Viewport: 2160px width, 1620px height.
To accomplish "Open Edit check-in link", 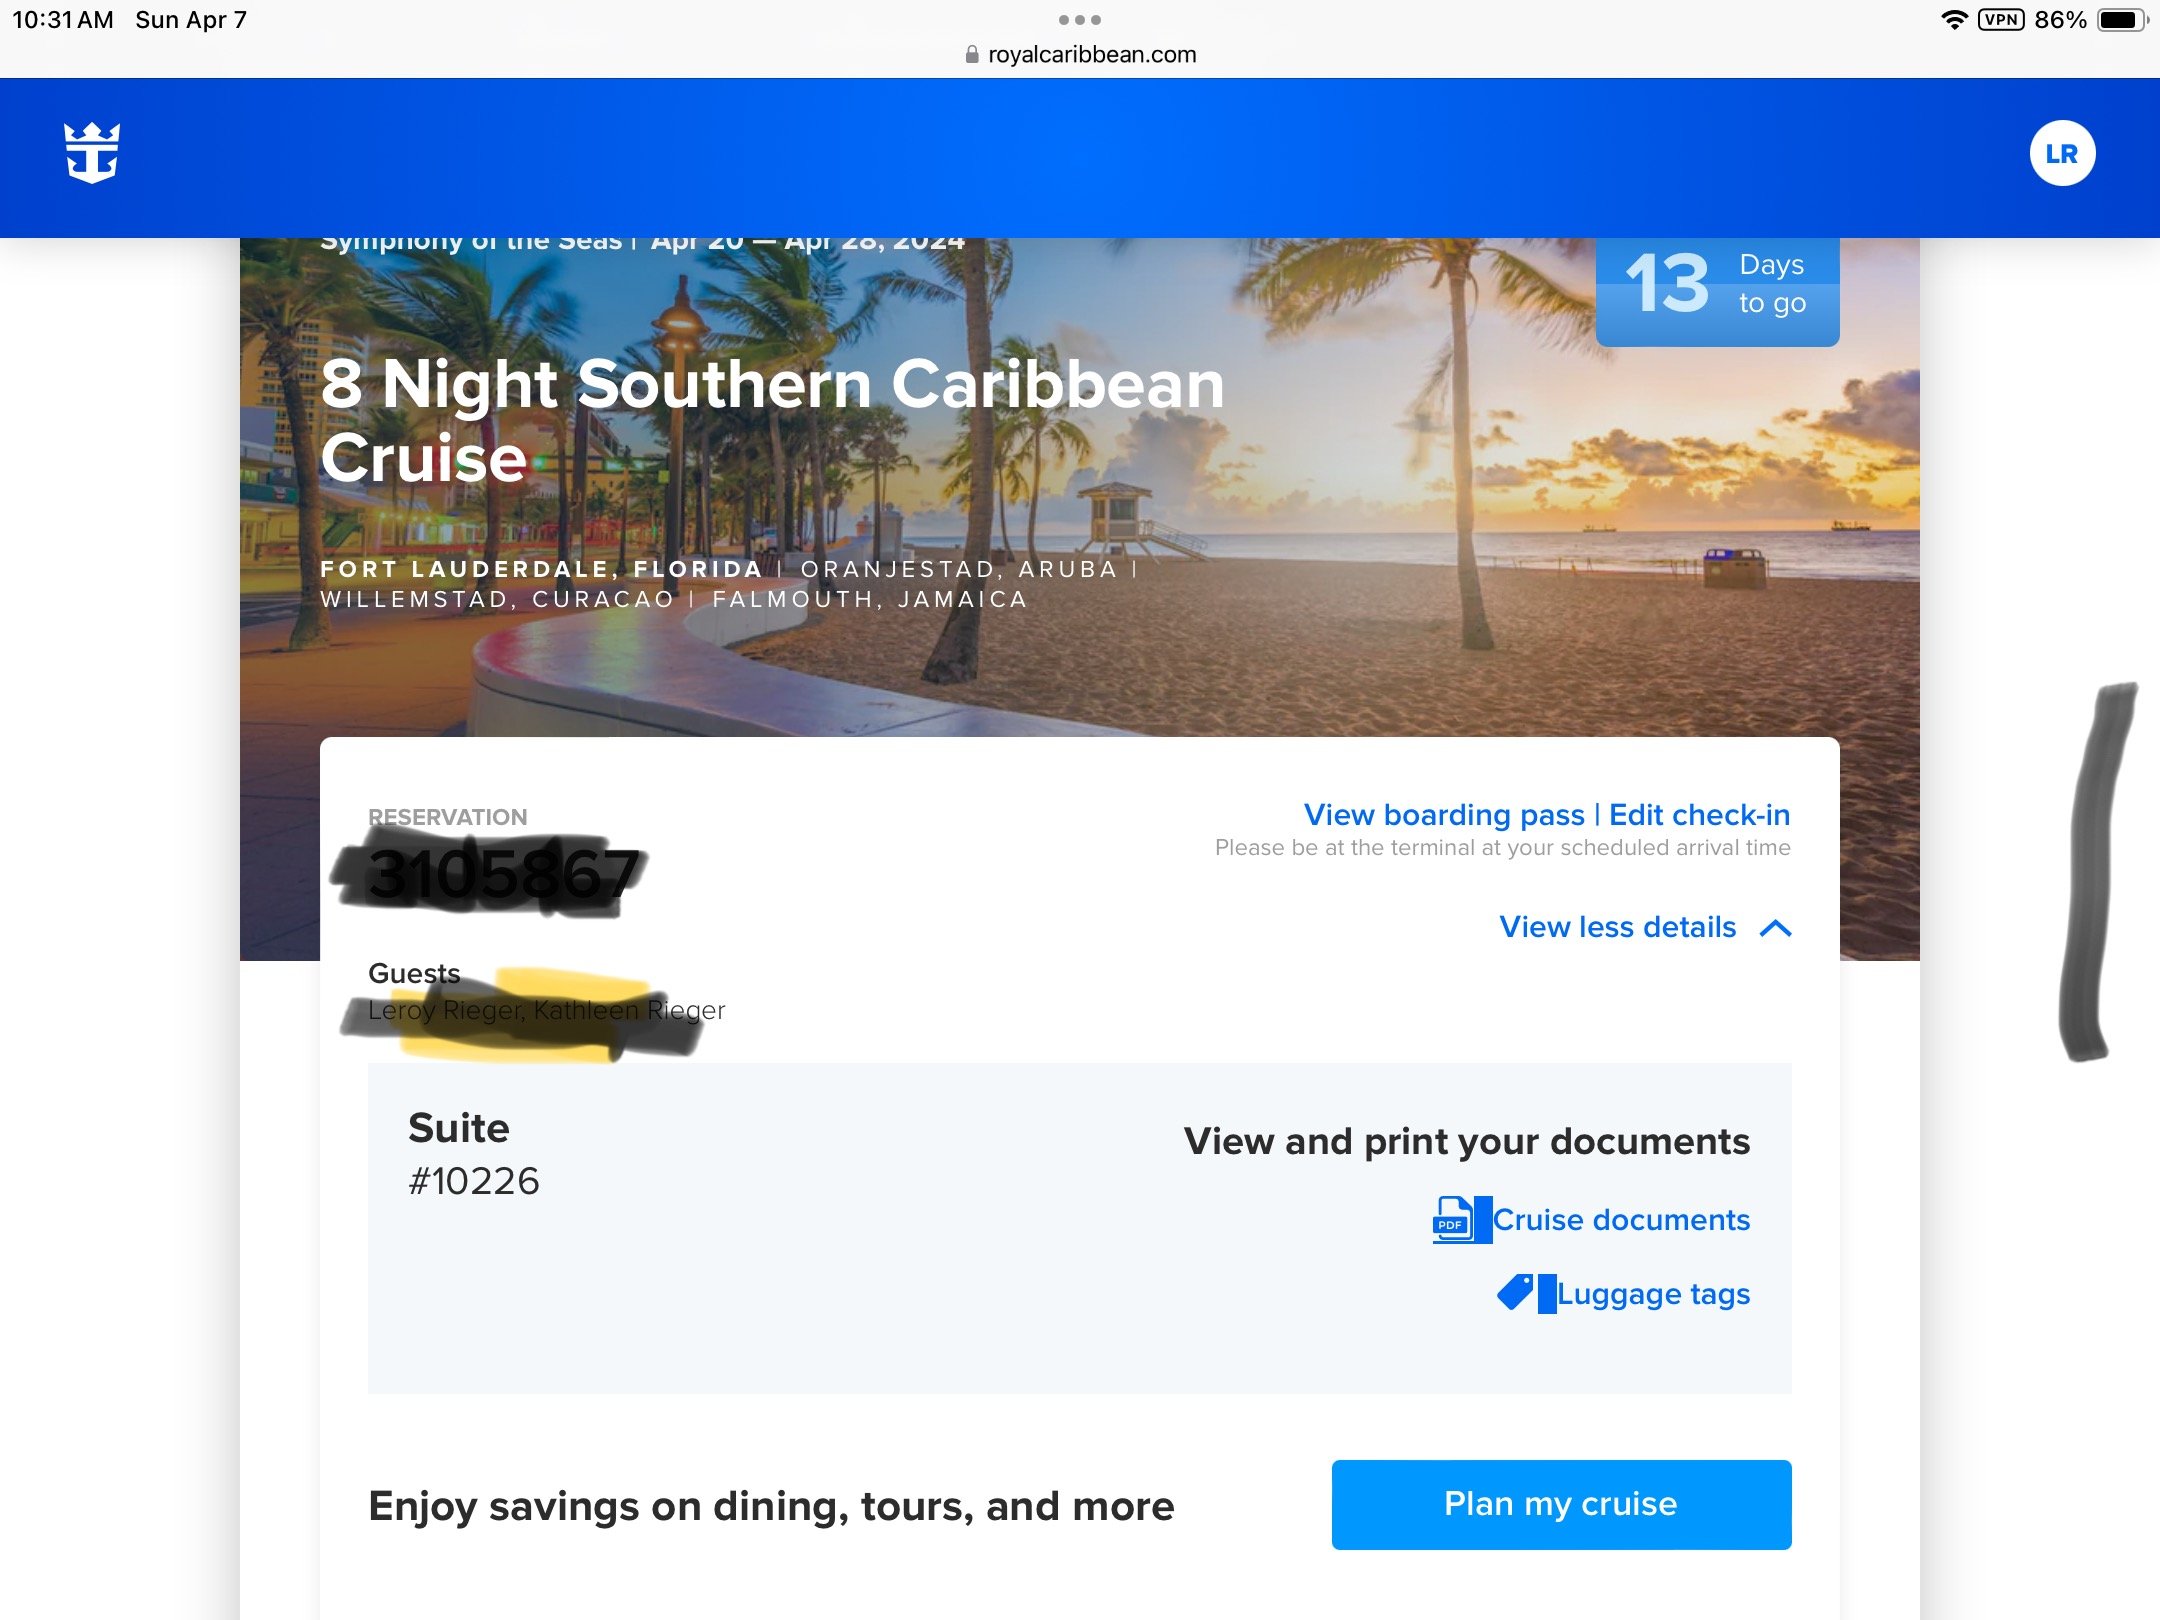I will coord(1699,815).
